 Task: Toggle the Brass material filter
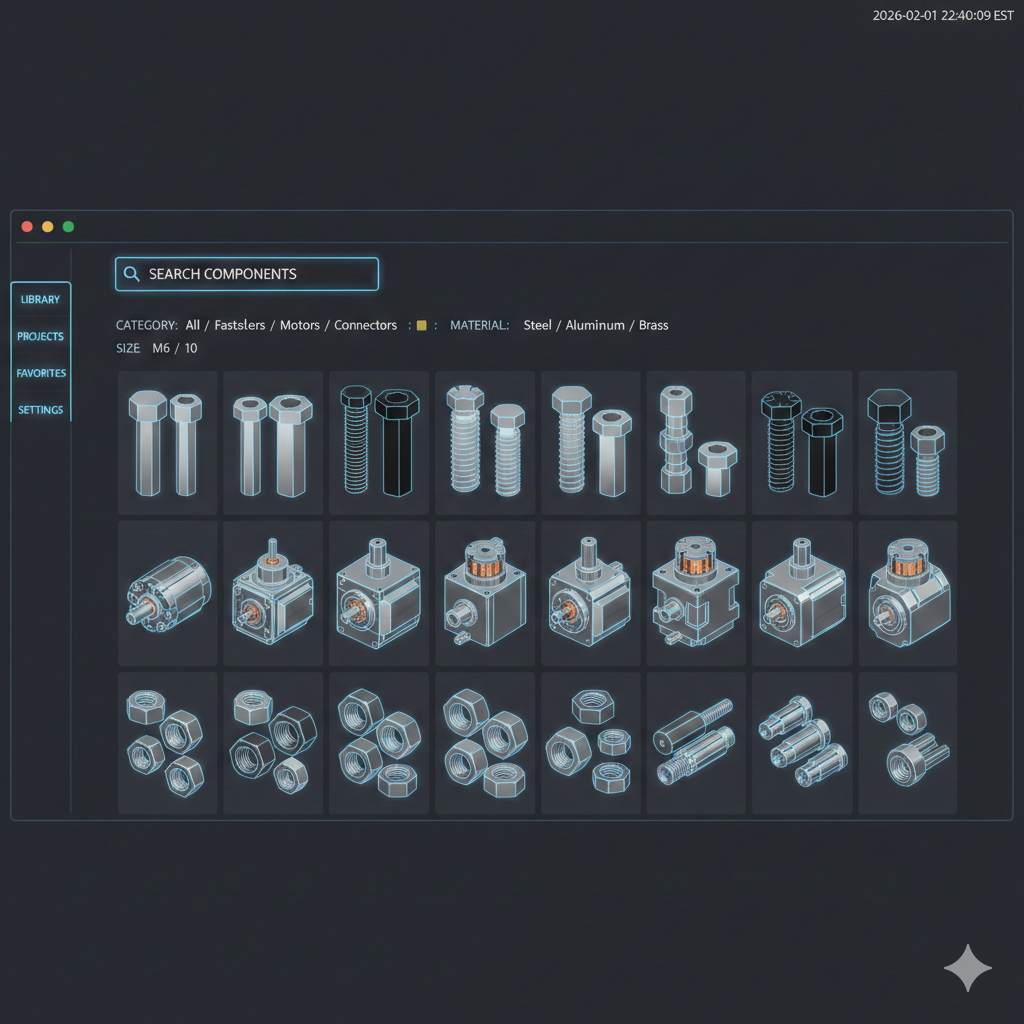pyautogui.click(x=653, y=325)
